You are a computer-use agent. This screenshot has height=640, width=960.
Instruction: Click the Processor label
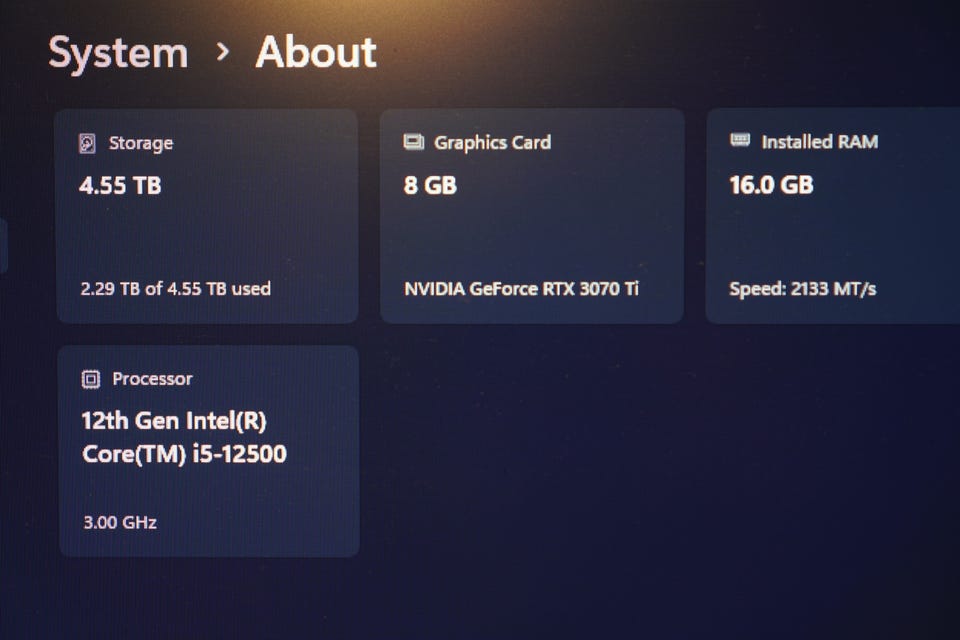tap(152, 379)
